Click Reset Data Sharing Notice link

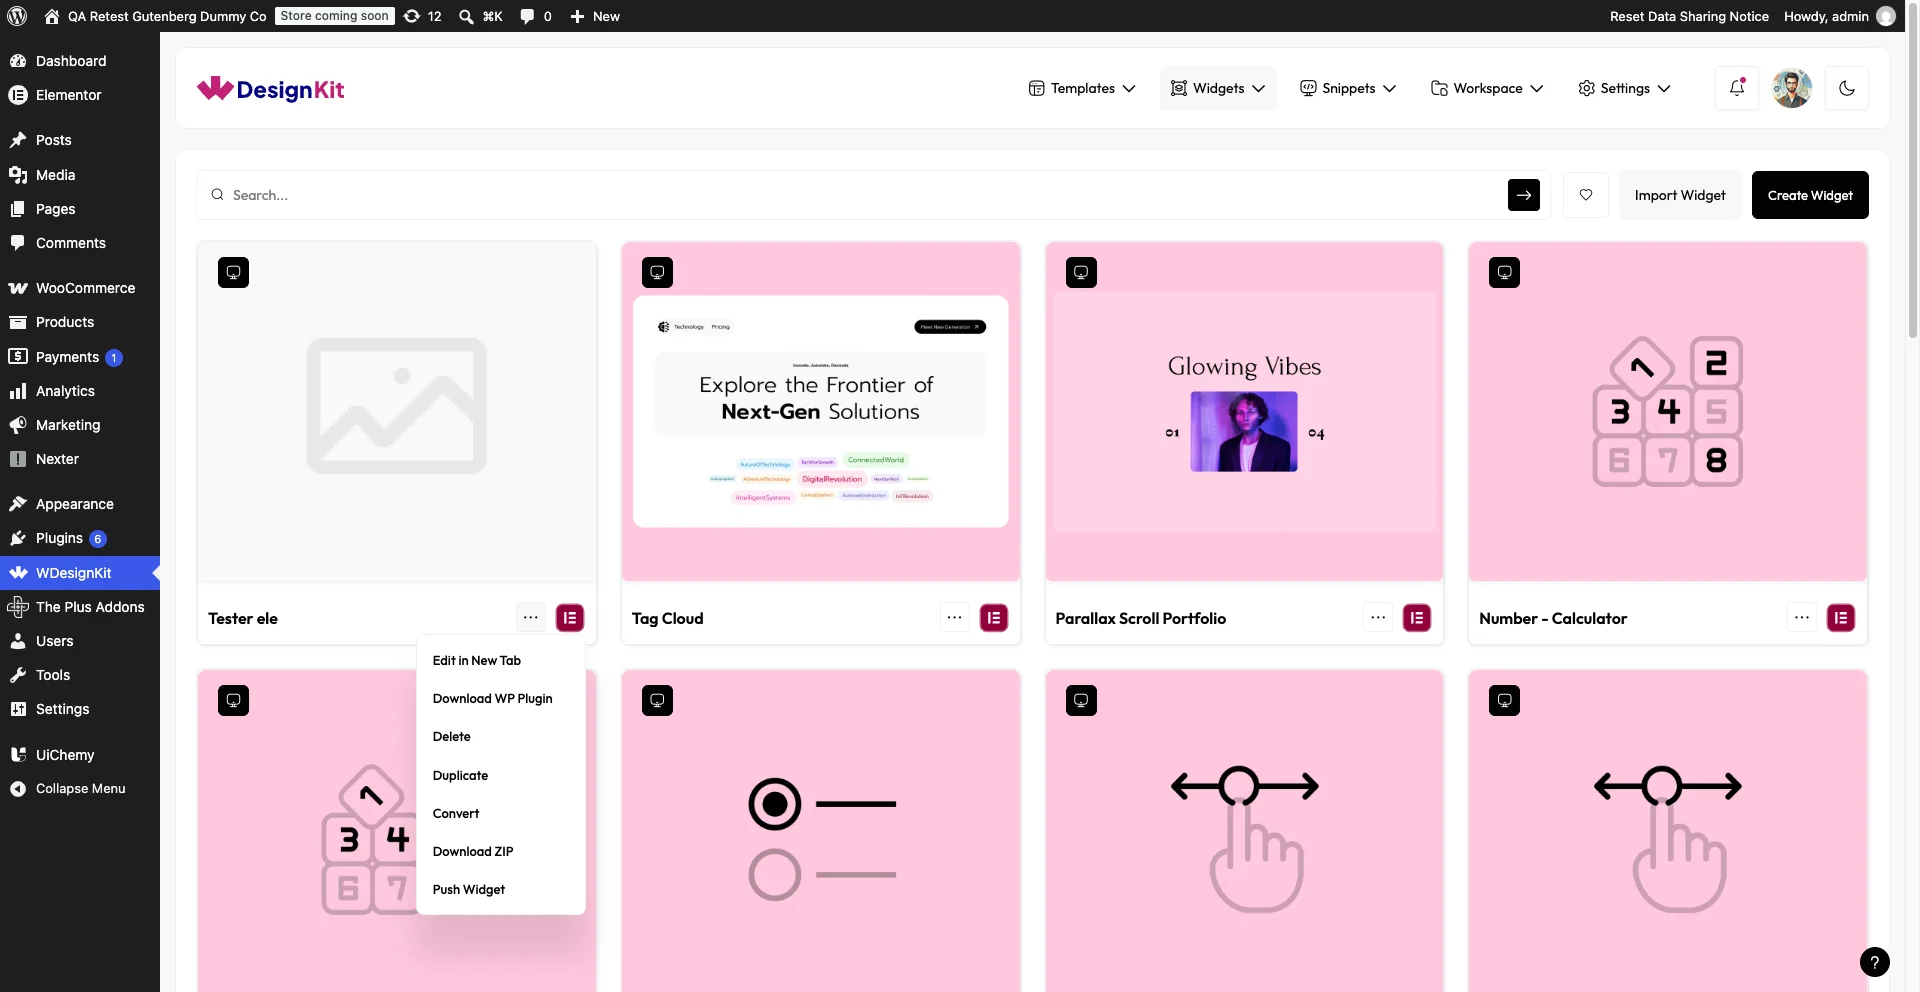tap(1689, 16)
